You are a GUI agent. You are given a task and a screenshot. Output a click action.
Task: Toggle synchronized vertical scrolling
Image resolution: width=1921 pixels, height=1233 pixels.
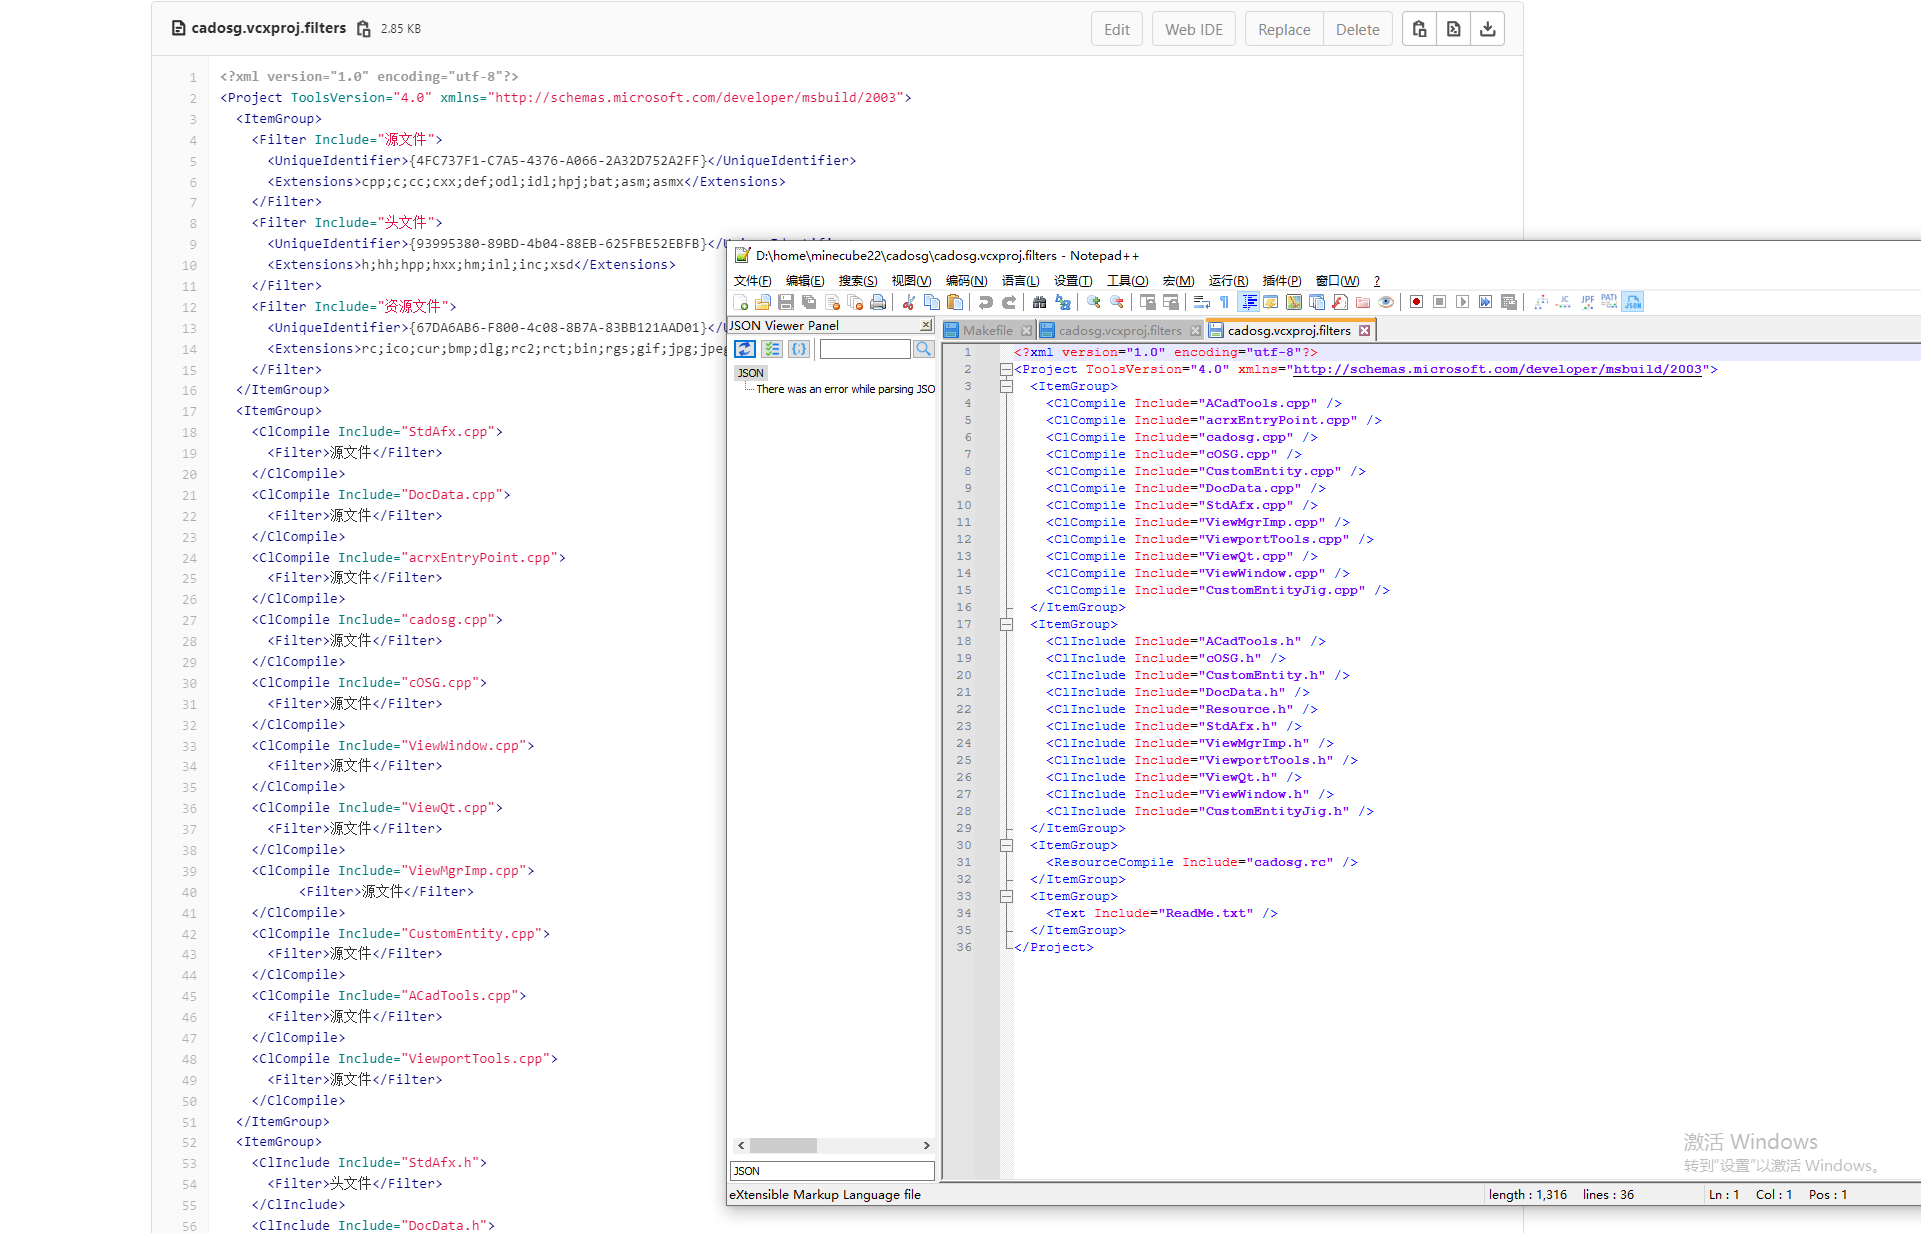1147,302
